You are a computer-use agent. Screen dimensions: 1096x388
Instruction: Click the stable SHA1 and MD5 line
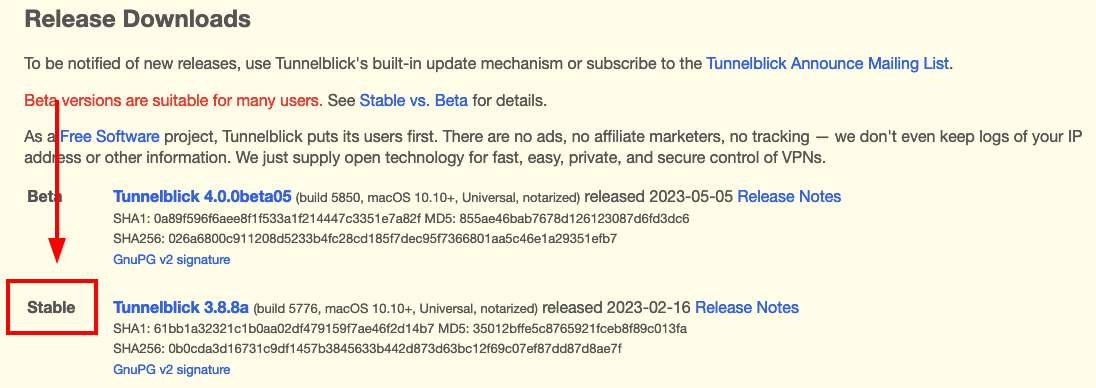(x=400, y=328)
